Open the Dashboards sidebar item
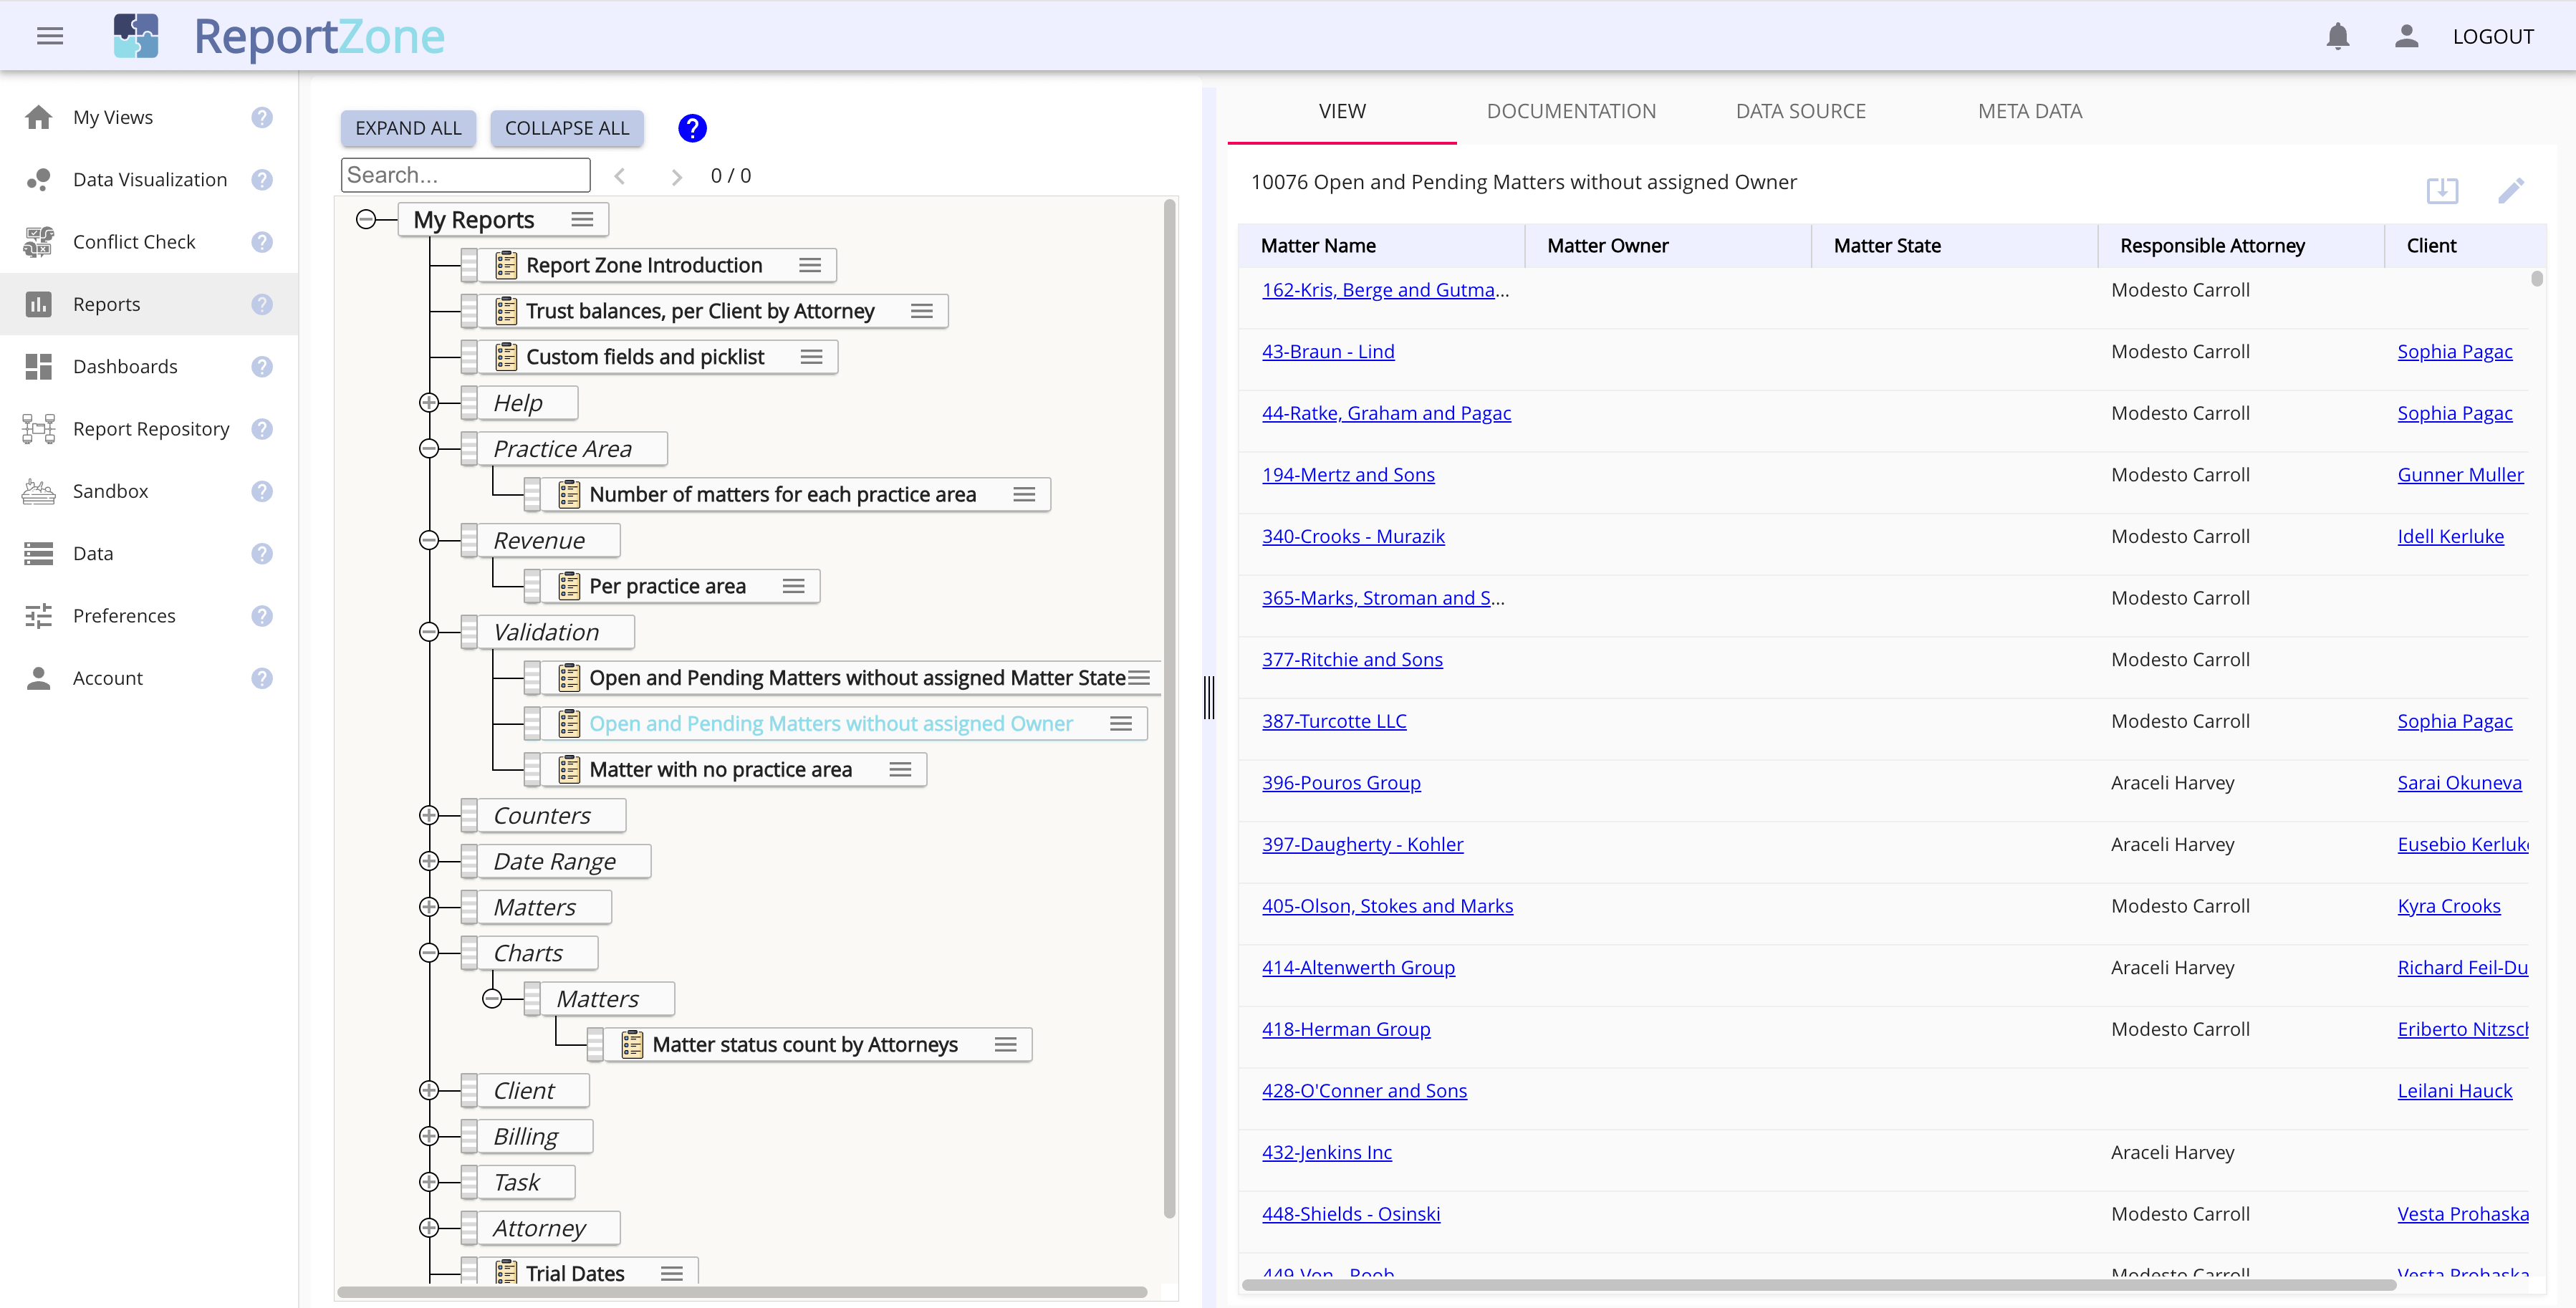Viewport: 2576px width, 1308px height. tap(149, 366)
